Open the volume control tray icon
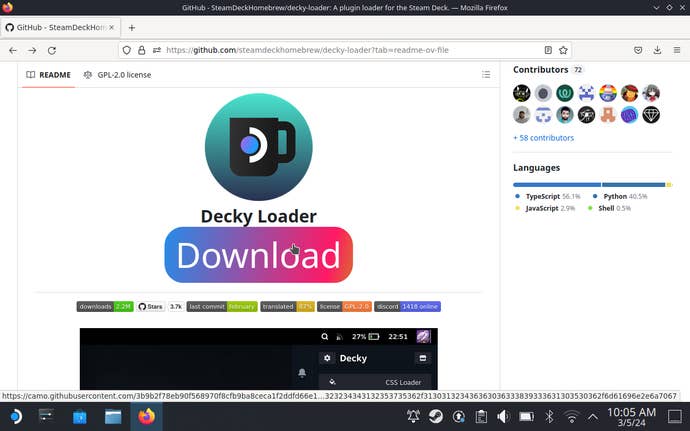The image size is (690, 431). pos(503,416)
